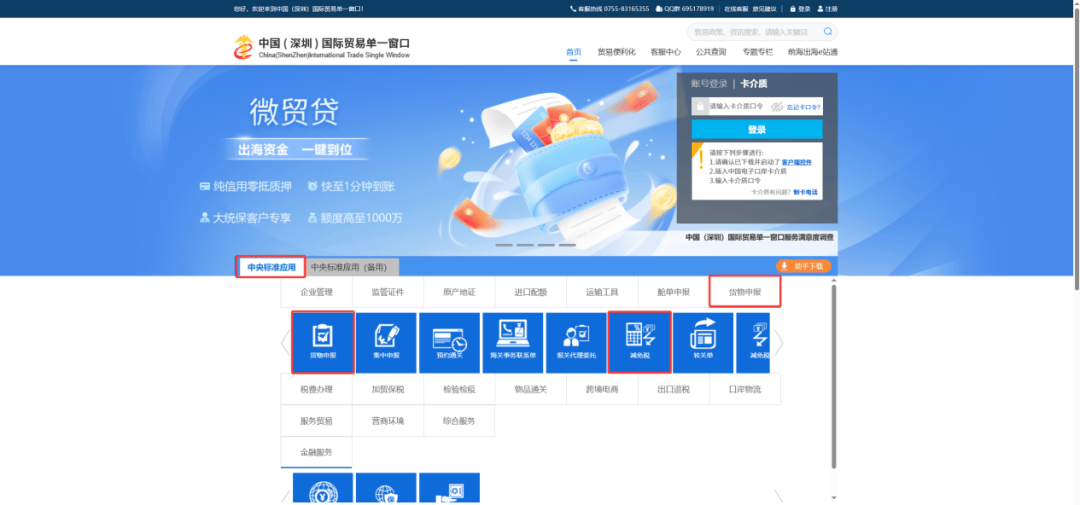
Task: Select 检验检疫 category
Action: pos(459,389)
